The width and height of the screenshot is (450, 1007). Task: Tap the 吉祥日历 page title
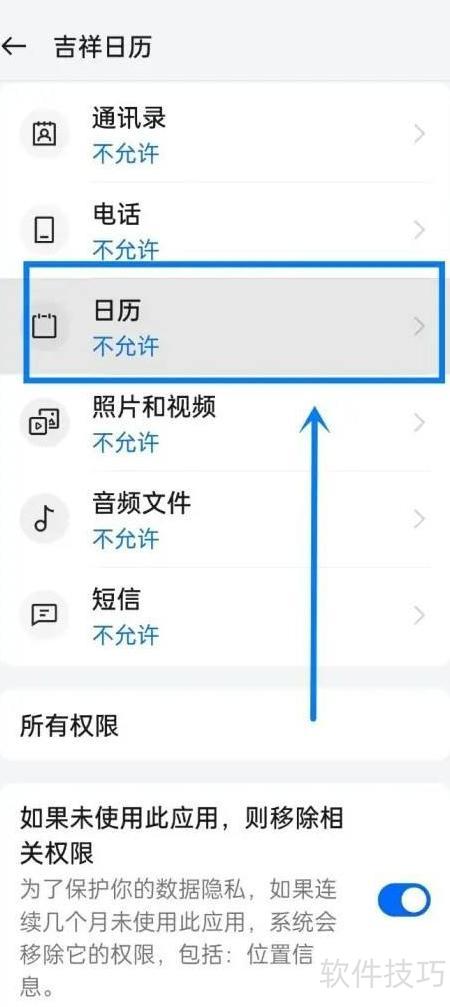click(x=103, y=48)
